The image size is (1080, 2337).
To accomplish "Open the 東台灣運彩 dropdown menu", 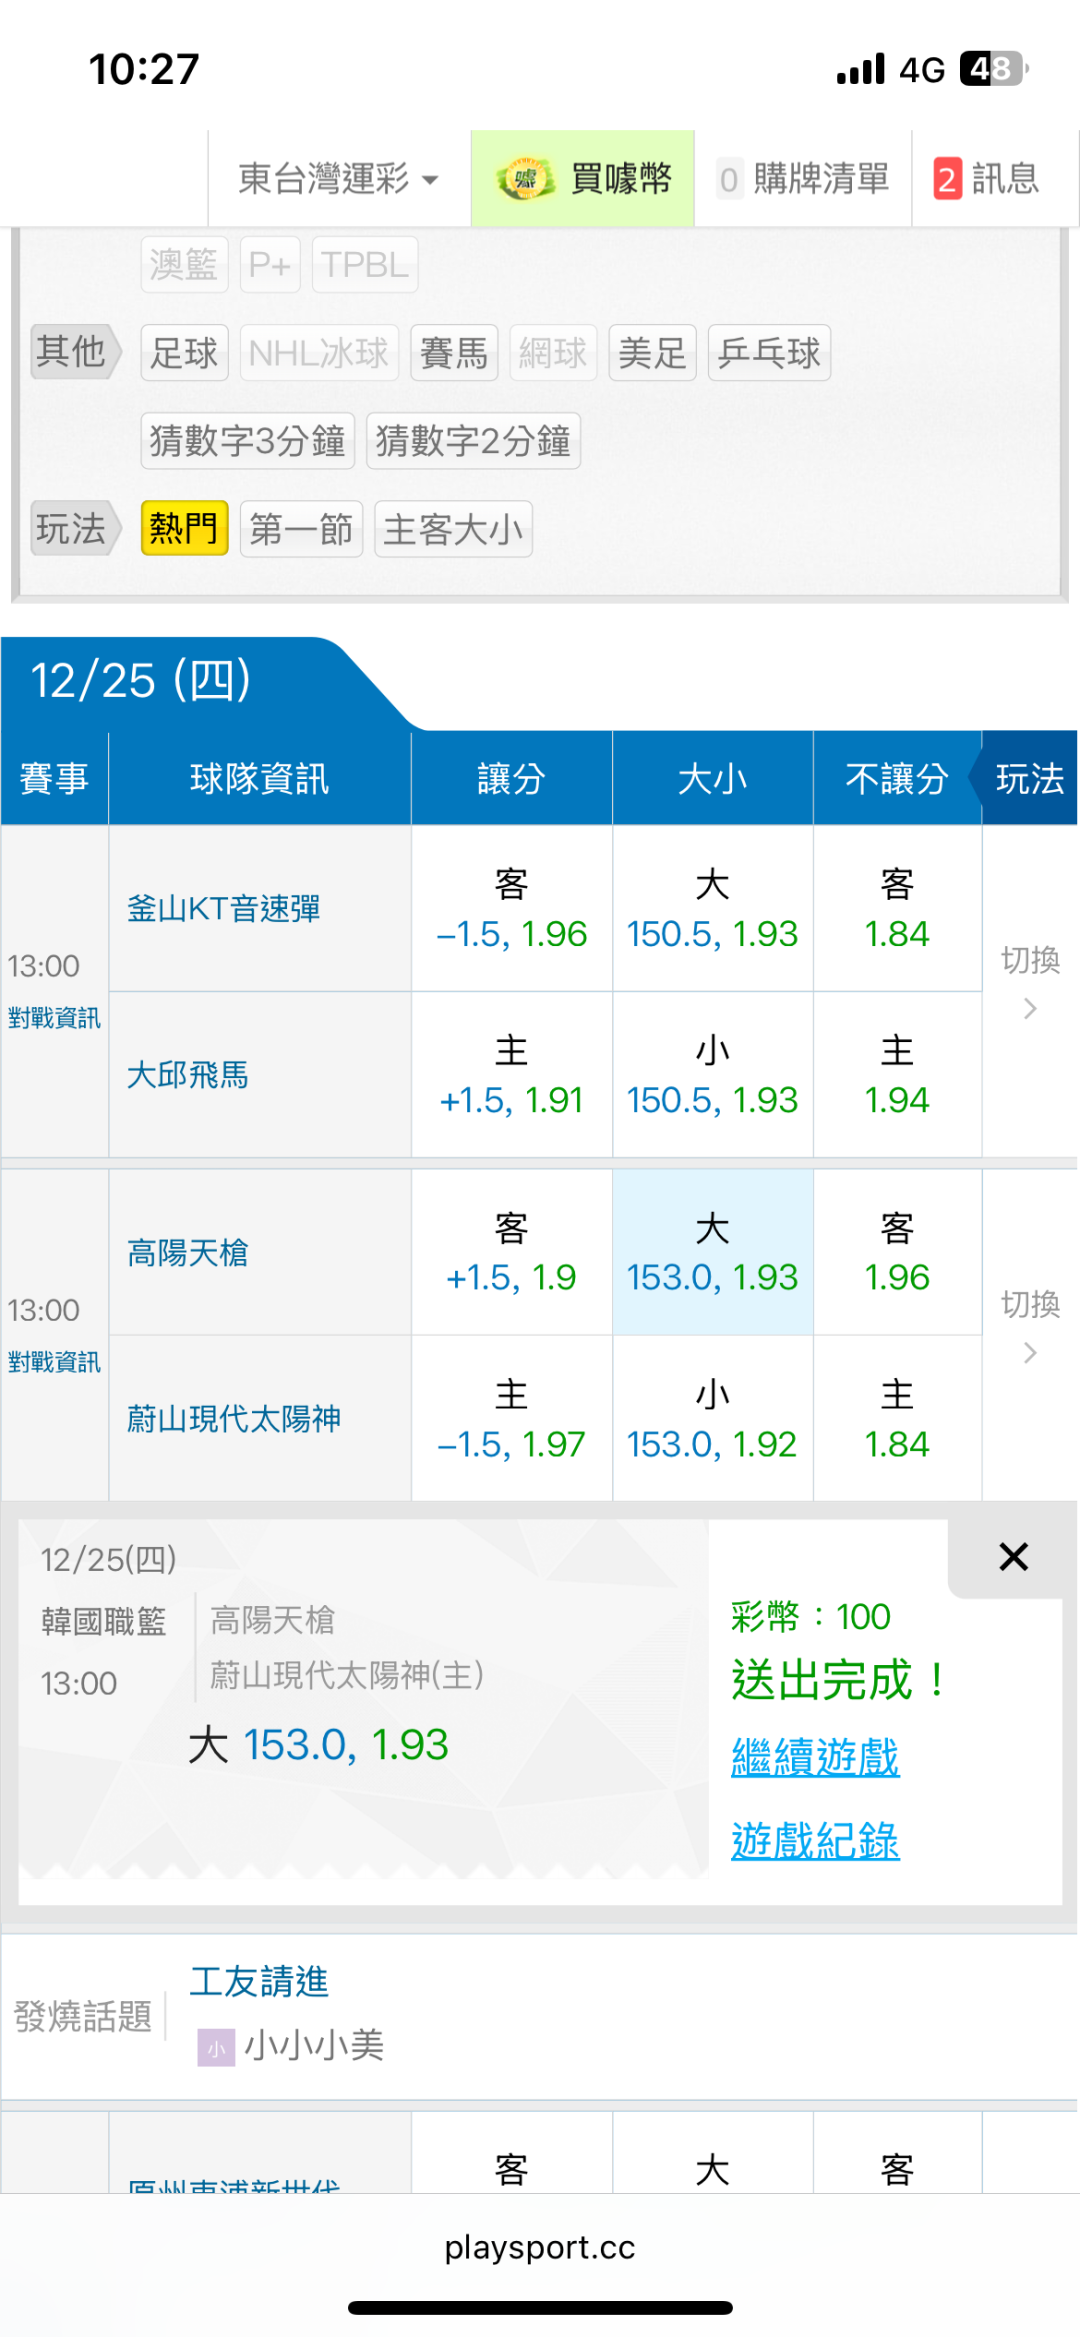I will pyautogui.click(x=338, y=180).
